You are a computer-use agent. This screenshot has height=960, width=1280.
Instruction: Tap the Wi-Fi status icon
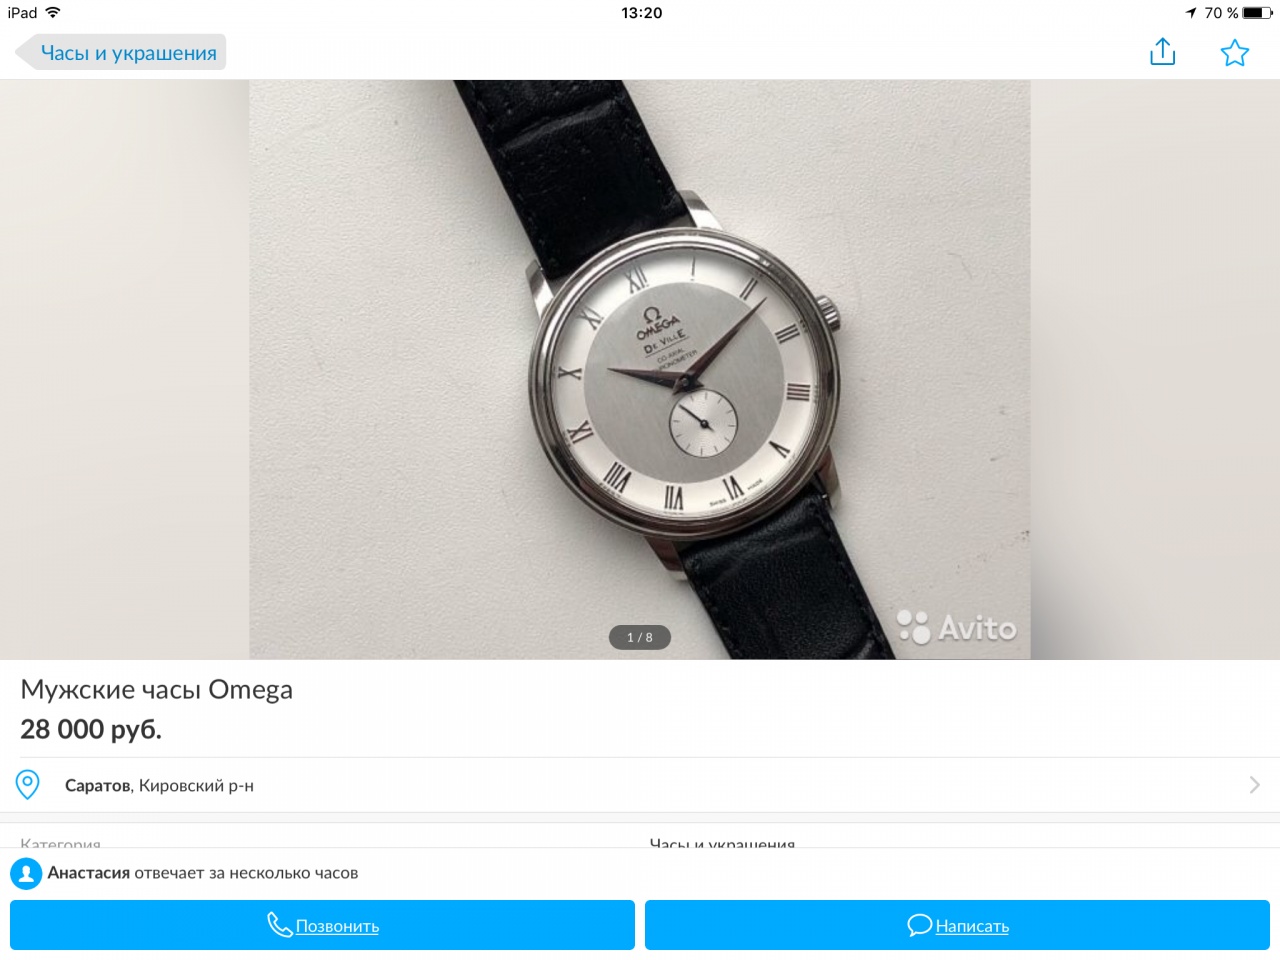53,13
